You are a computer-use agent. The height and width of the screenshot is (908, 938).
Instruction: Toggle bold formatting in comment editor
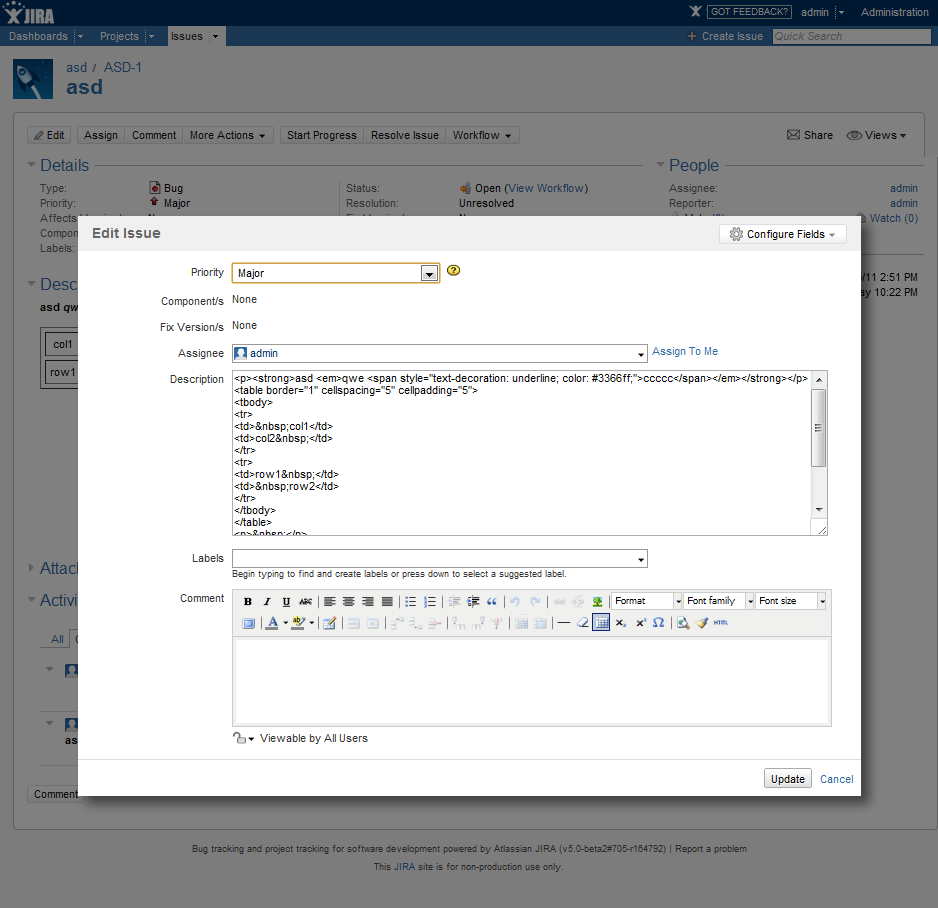tap(248, 602)
